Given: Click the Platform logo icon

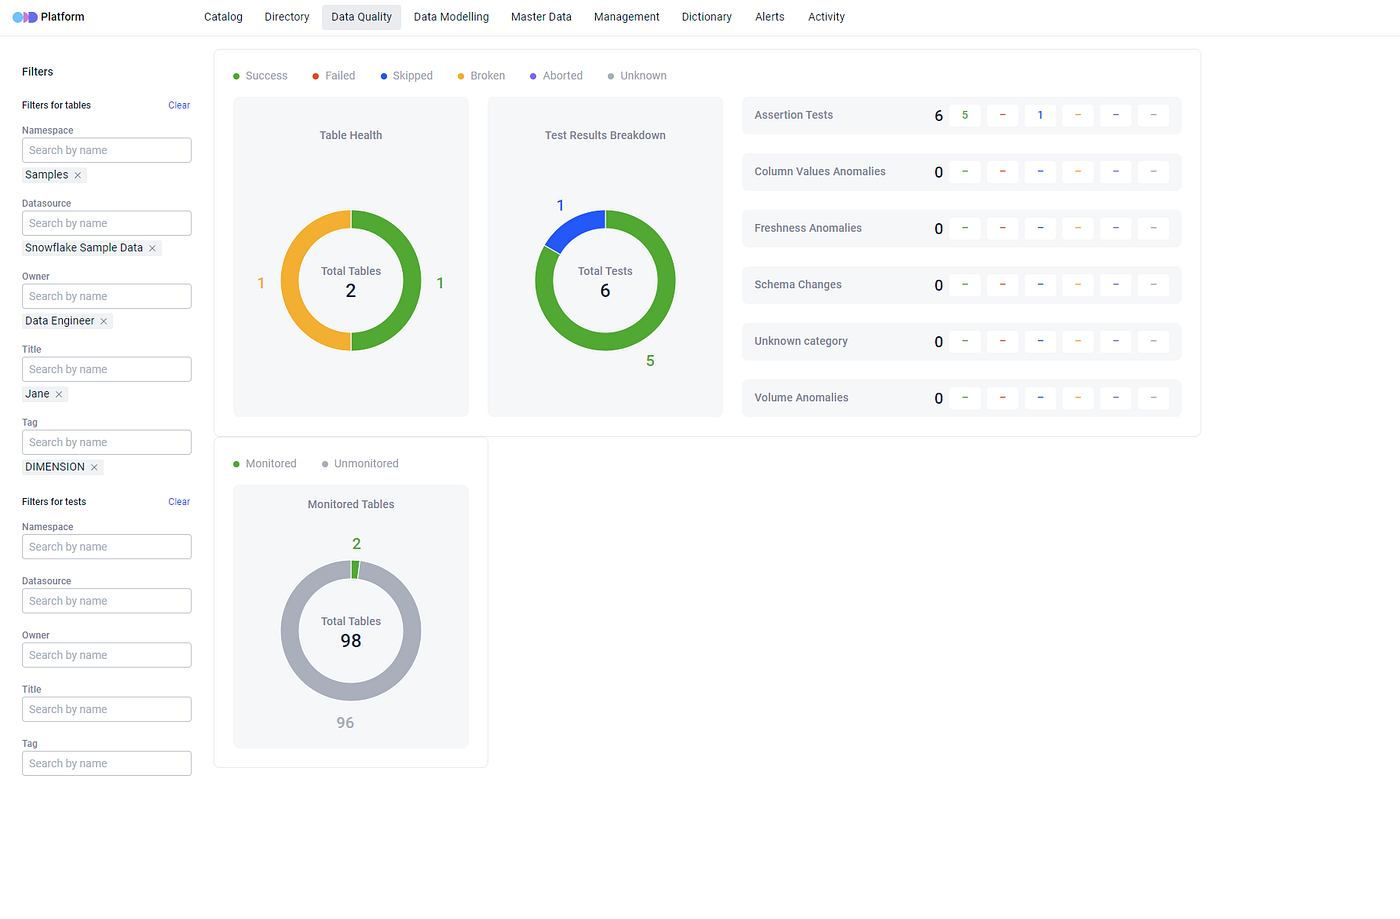Looking at the screenshot, I should [25, 17].
